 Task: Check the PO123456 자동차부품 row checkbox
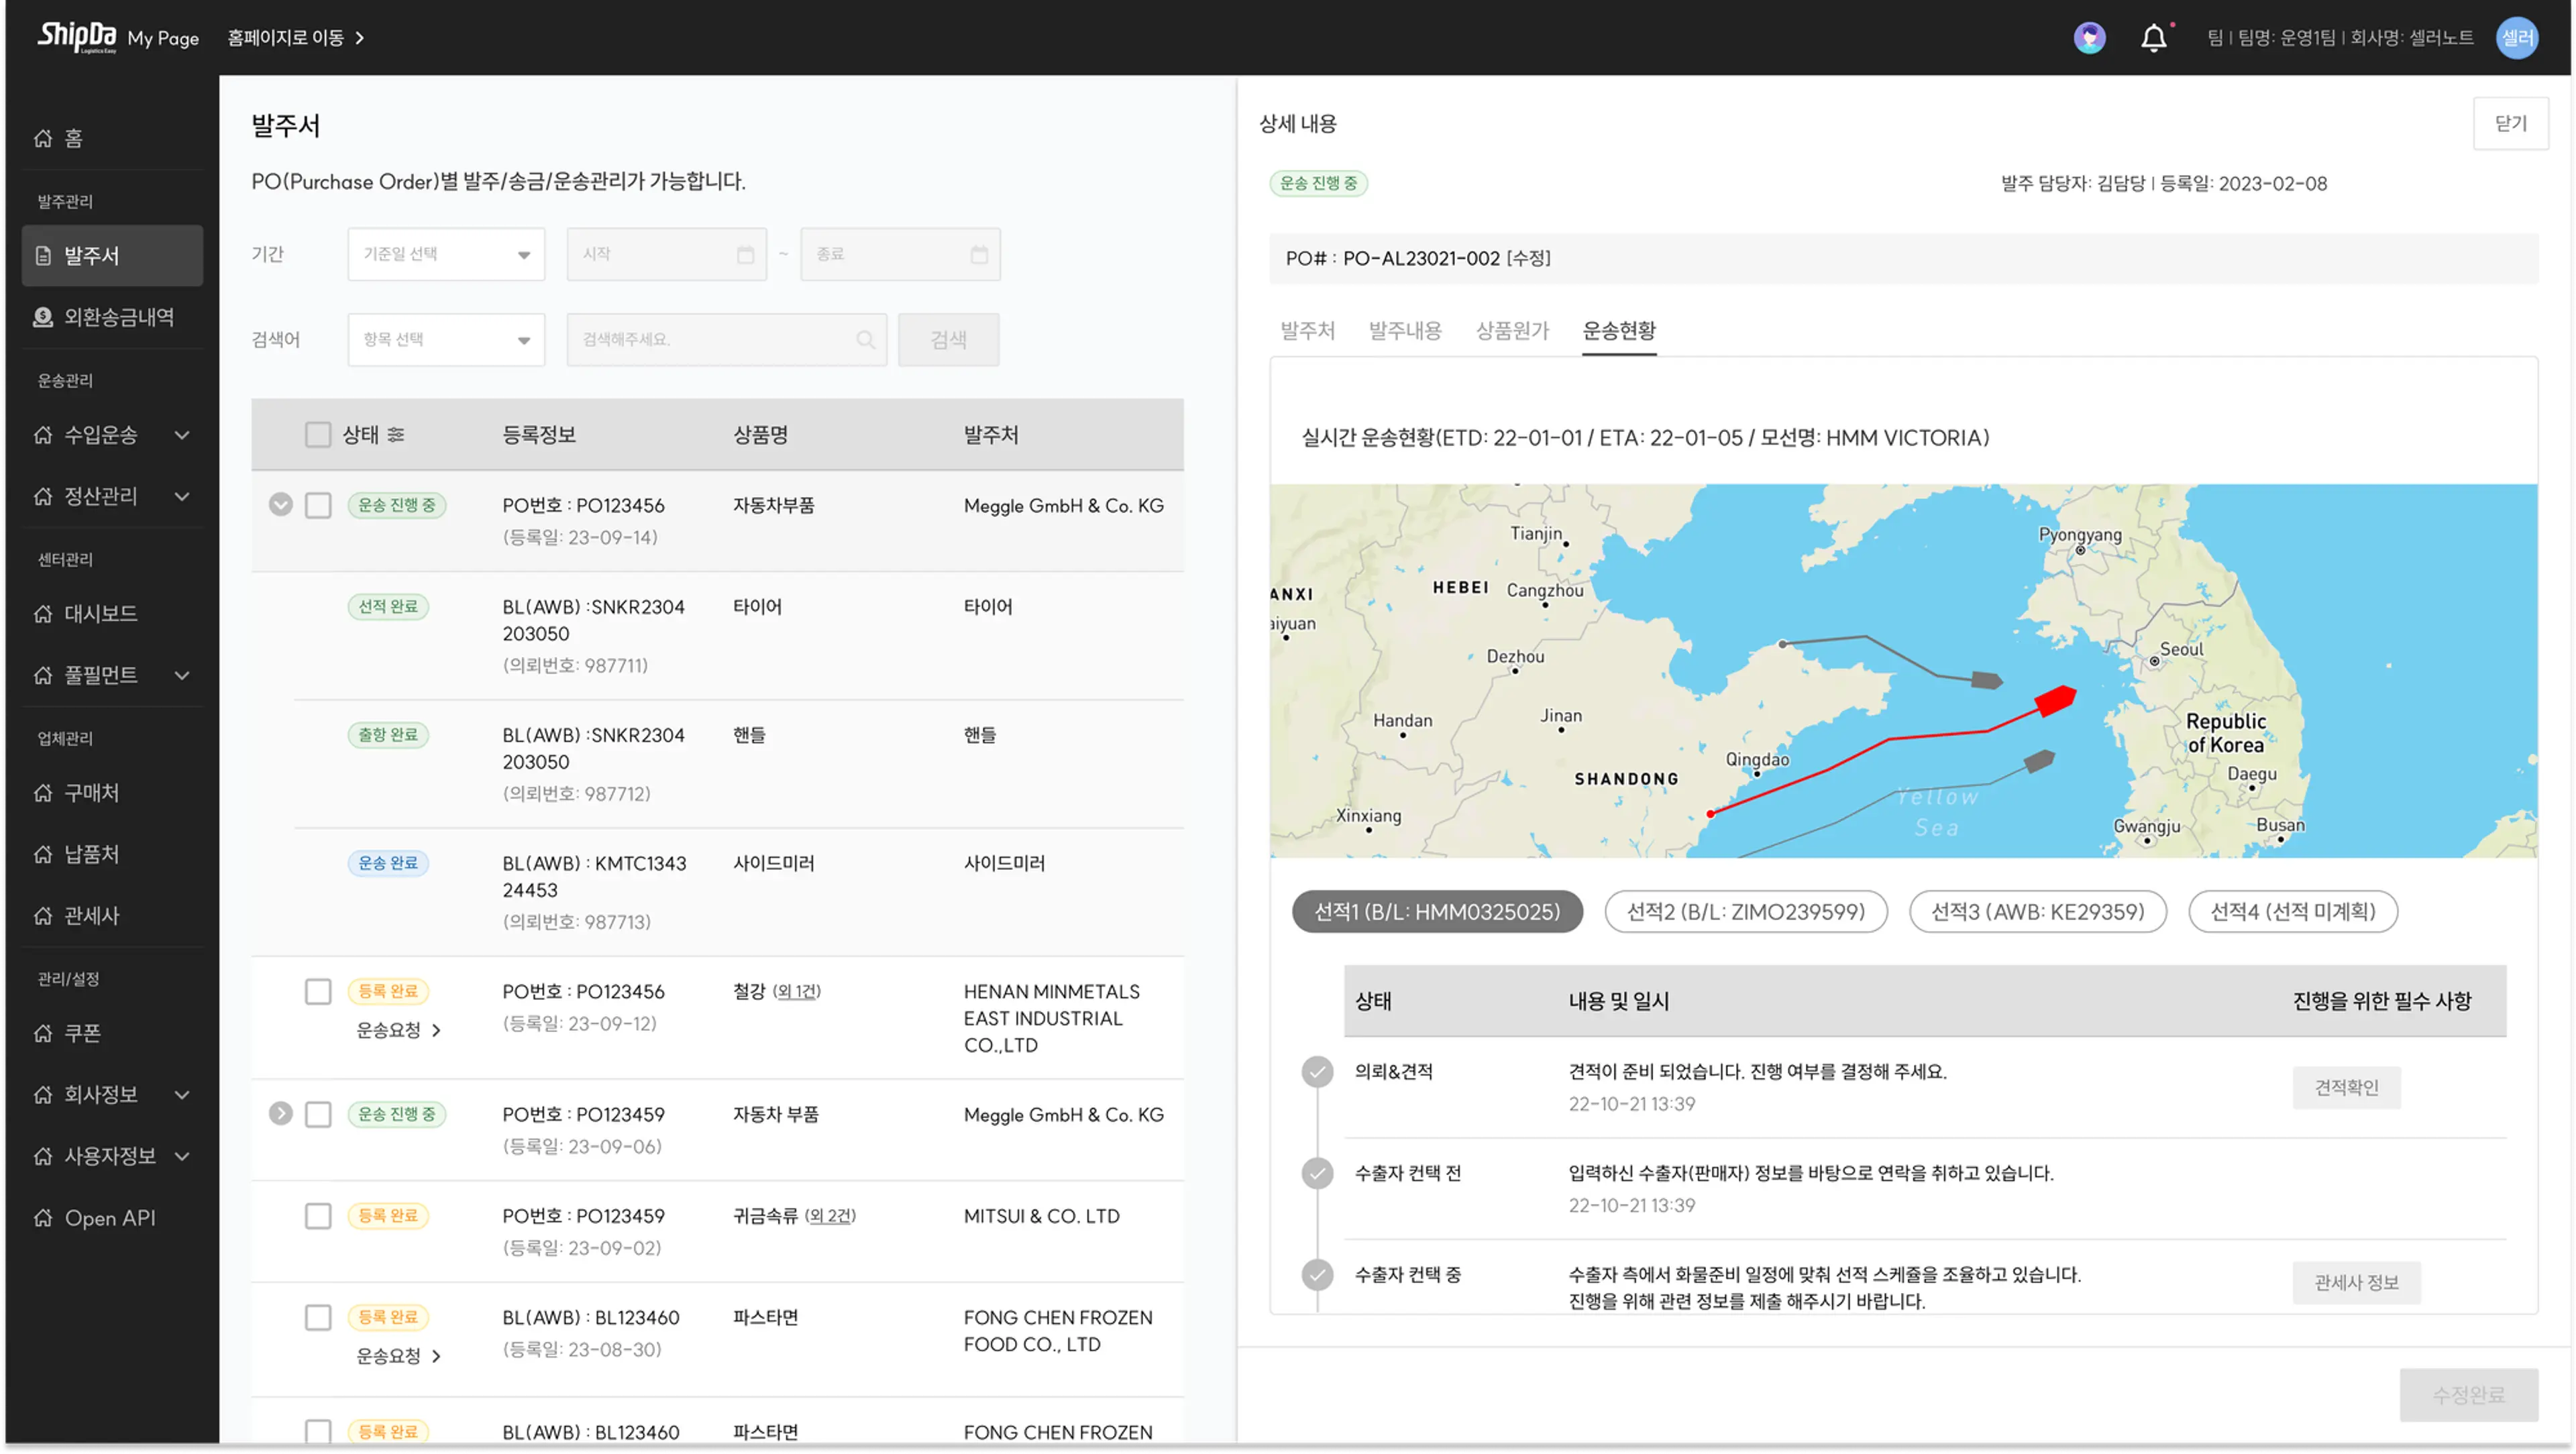coord(318,505)
